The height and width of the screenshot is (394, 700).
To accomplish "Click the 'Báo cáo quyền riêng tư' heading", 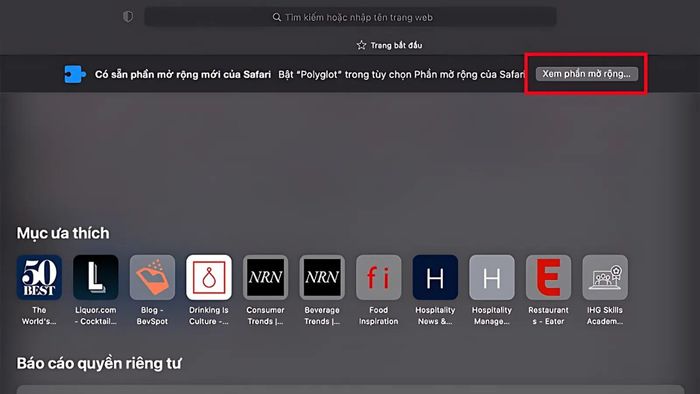I will pos(99,363).
